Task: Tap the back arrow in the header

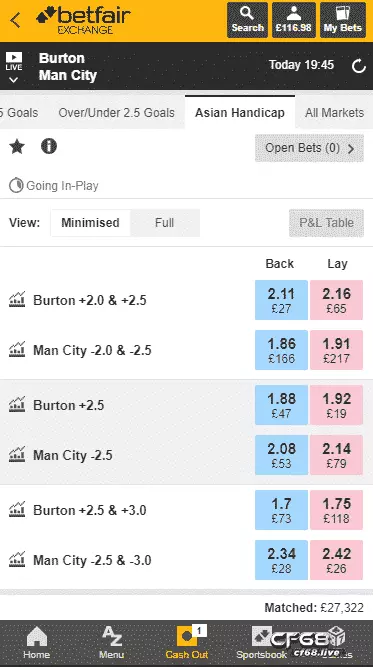Action: click(x=15, y=20)
